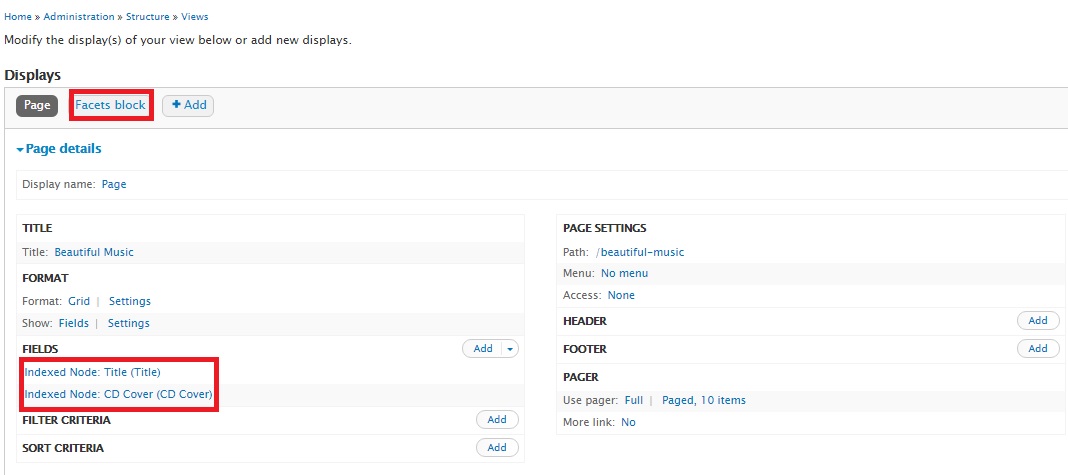Image resolution: width=1068 pixels, height=475 pixels.
Task: Click the Full pager link
Action: [x=633, y=400]
